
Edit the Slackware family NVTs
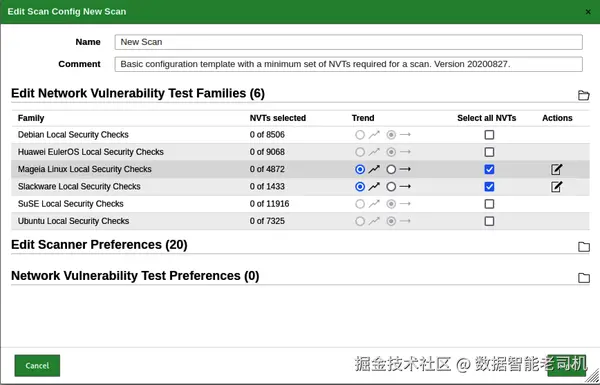tap(556, 186)
